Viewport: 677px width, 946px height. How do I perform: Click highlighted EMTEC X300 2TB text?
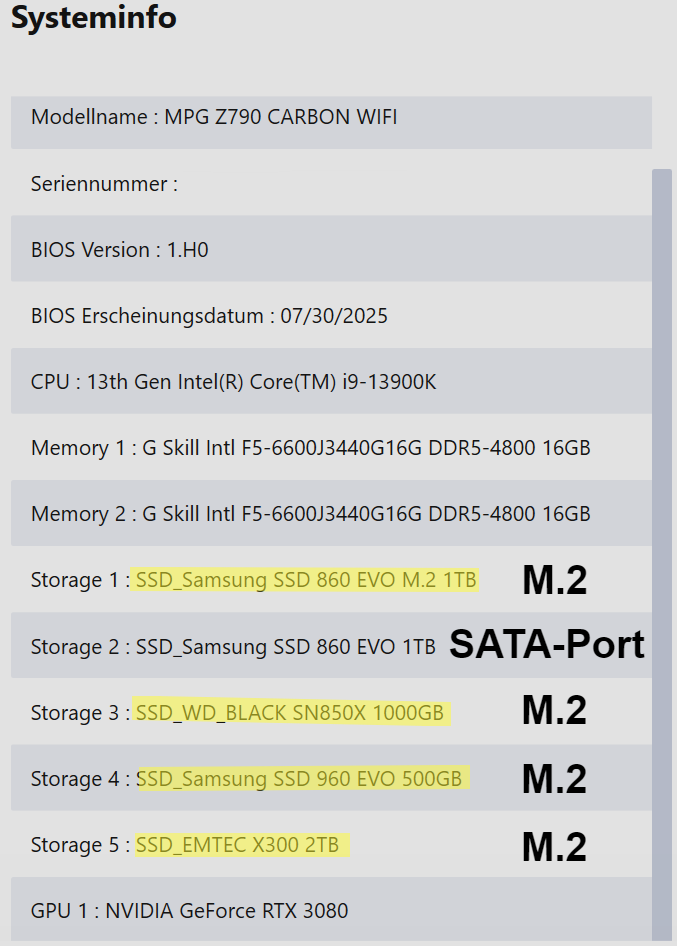point(238,845)
